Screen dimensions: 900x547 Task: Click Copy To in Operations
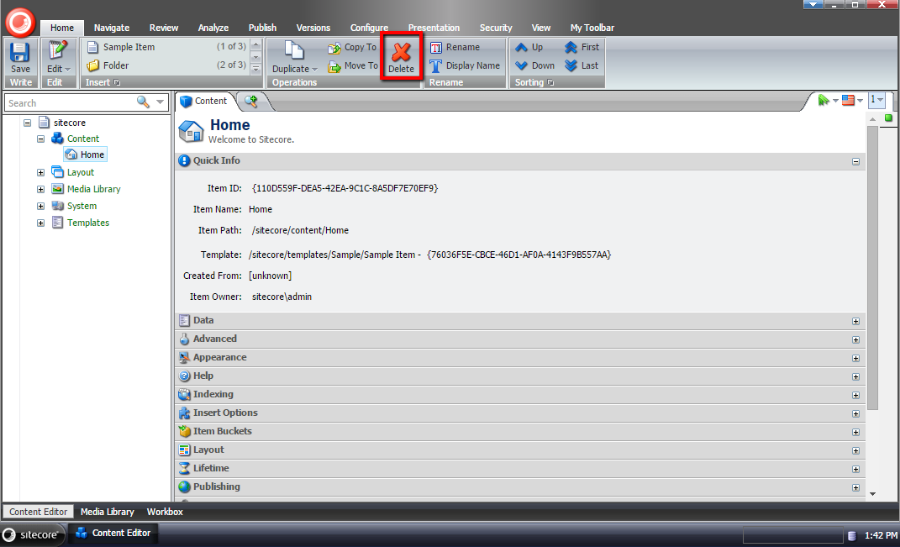(x=352, y=48)
